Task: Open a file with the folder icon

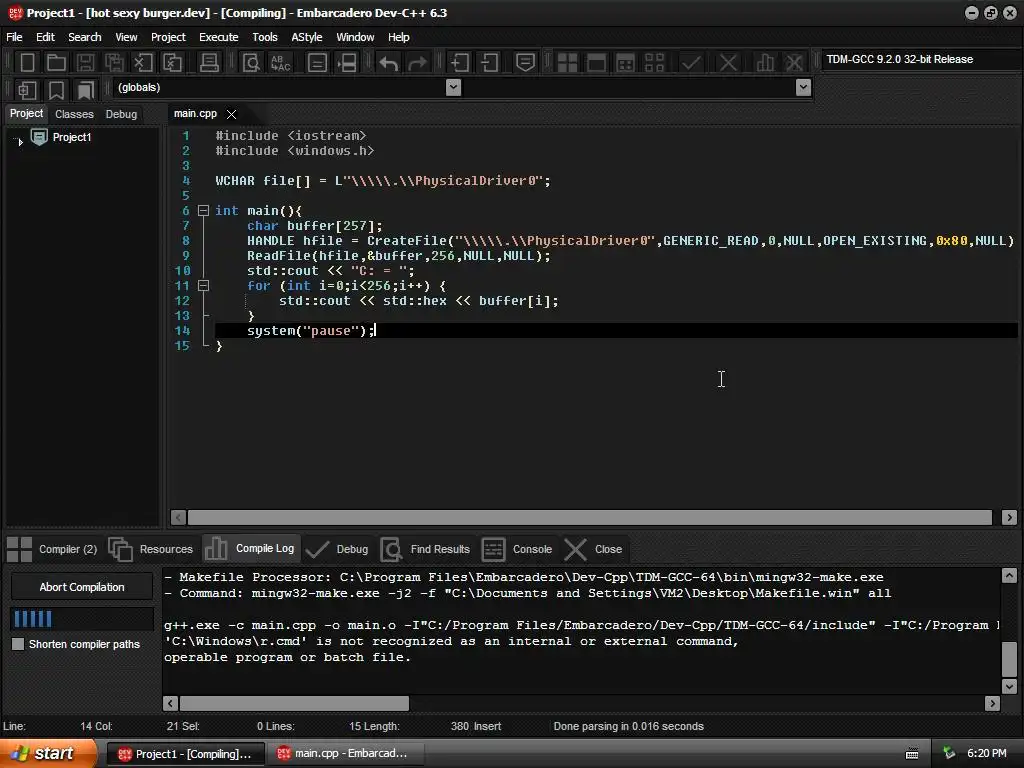Action: 56,63
